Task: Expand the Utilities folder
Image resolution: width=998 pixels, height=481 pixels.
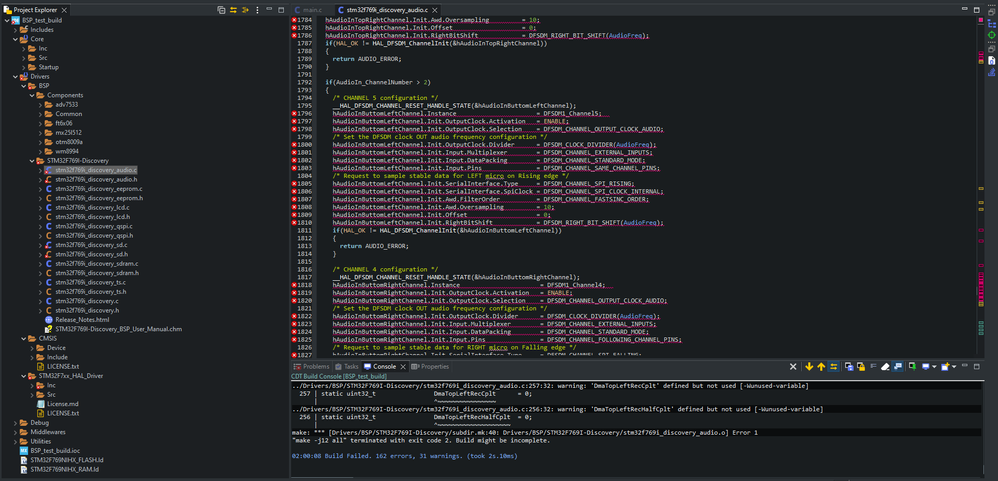Action: point(15,441)
